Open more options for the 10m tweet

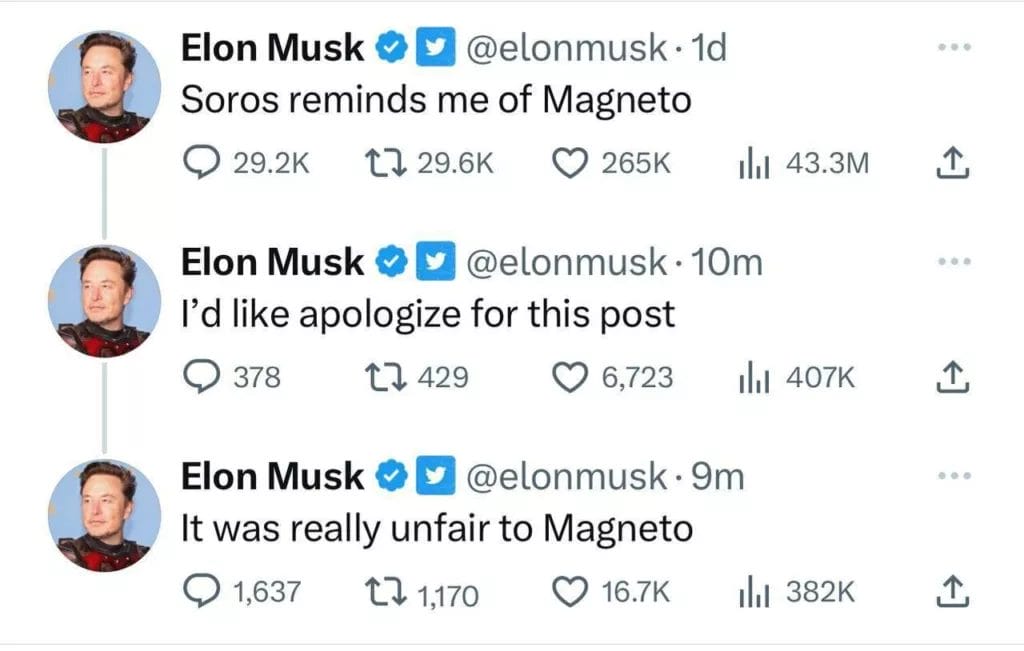pyautogui.click(x=954, y=262)
